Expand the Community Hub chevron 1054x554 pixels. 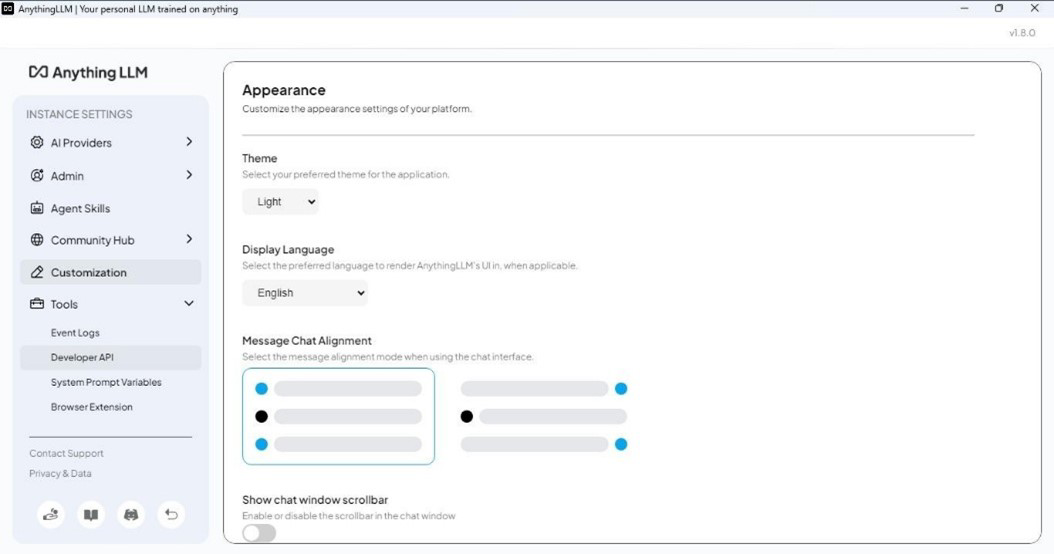(x=189, y=239)
